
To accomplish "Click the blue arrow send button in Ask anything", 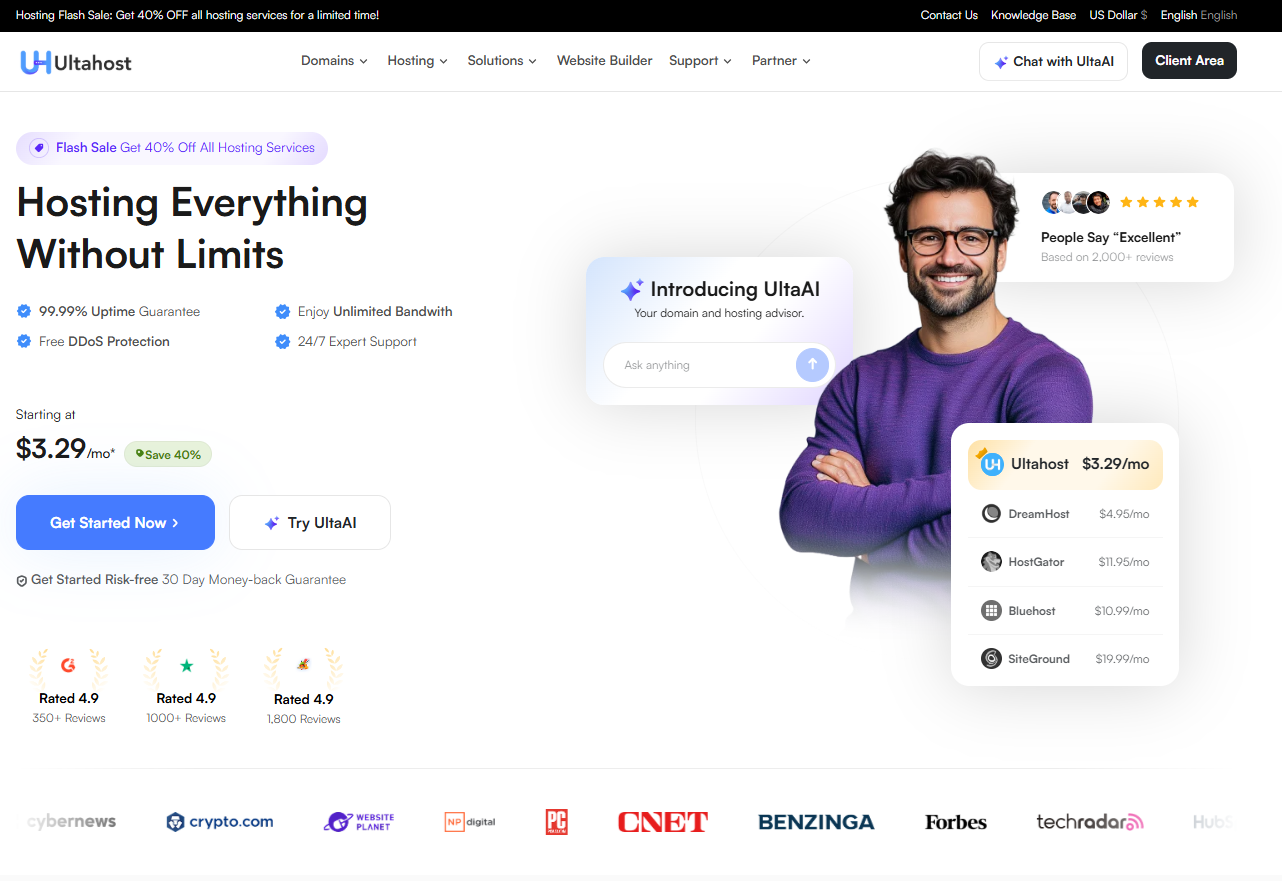I will 812,365.
